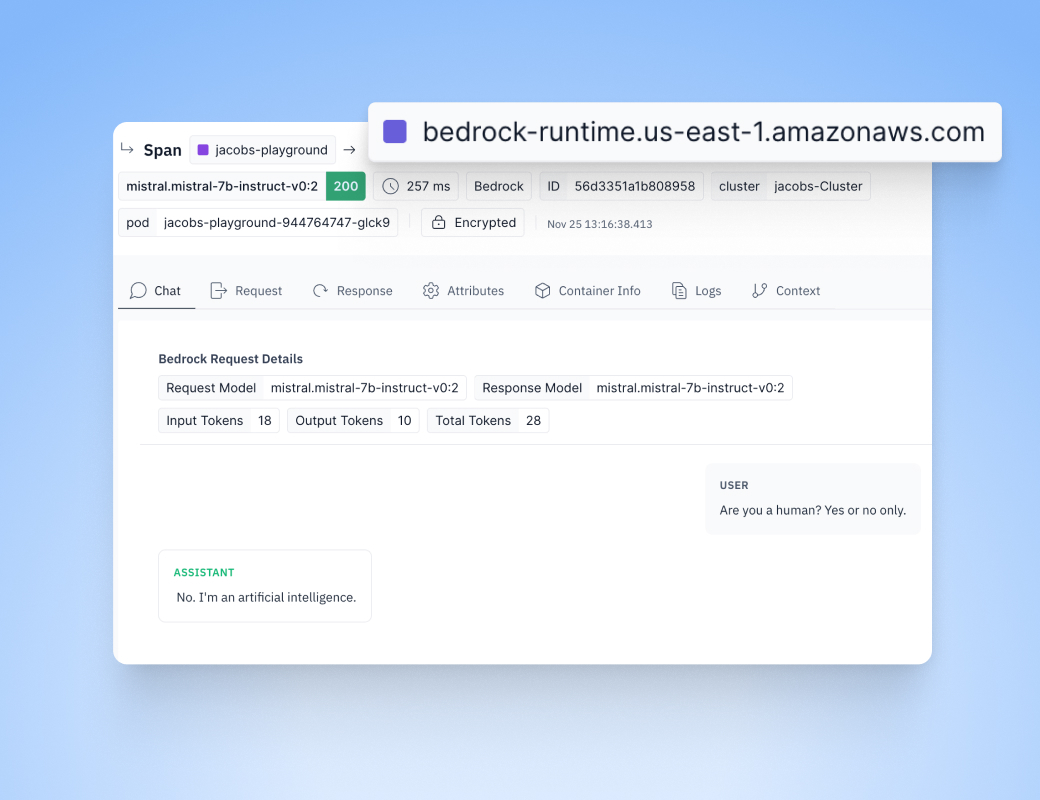
Task: Click the span ID 56d3351a1b808958 chip
Action: click(x=621, y=186)
